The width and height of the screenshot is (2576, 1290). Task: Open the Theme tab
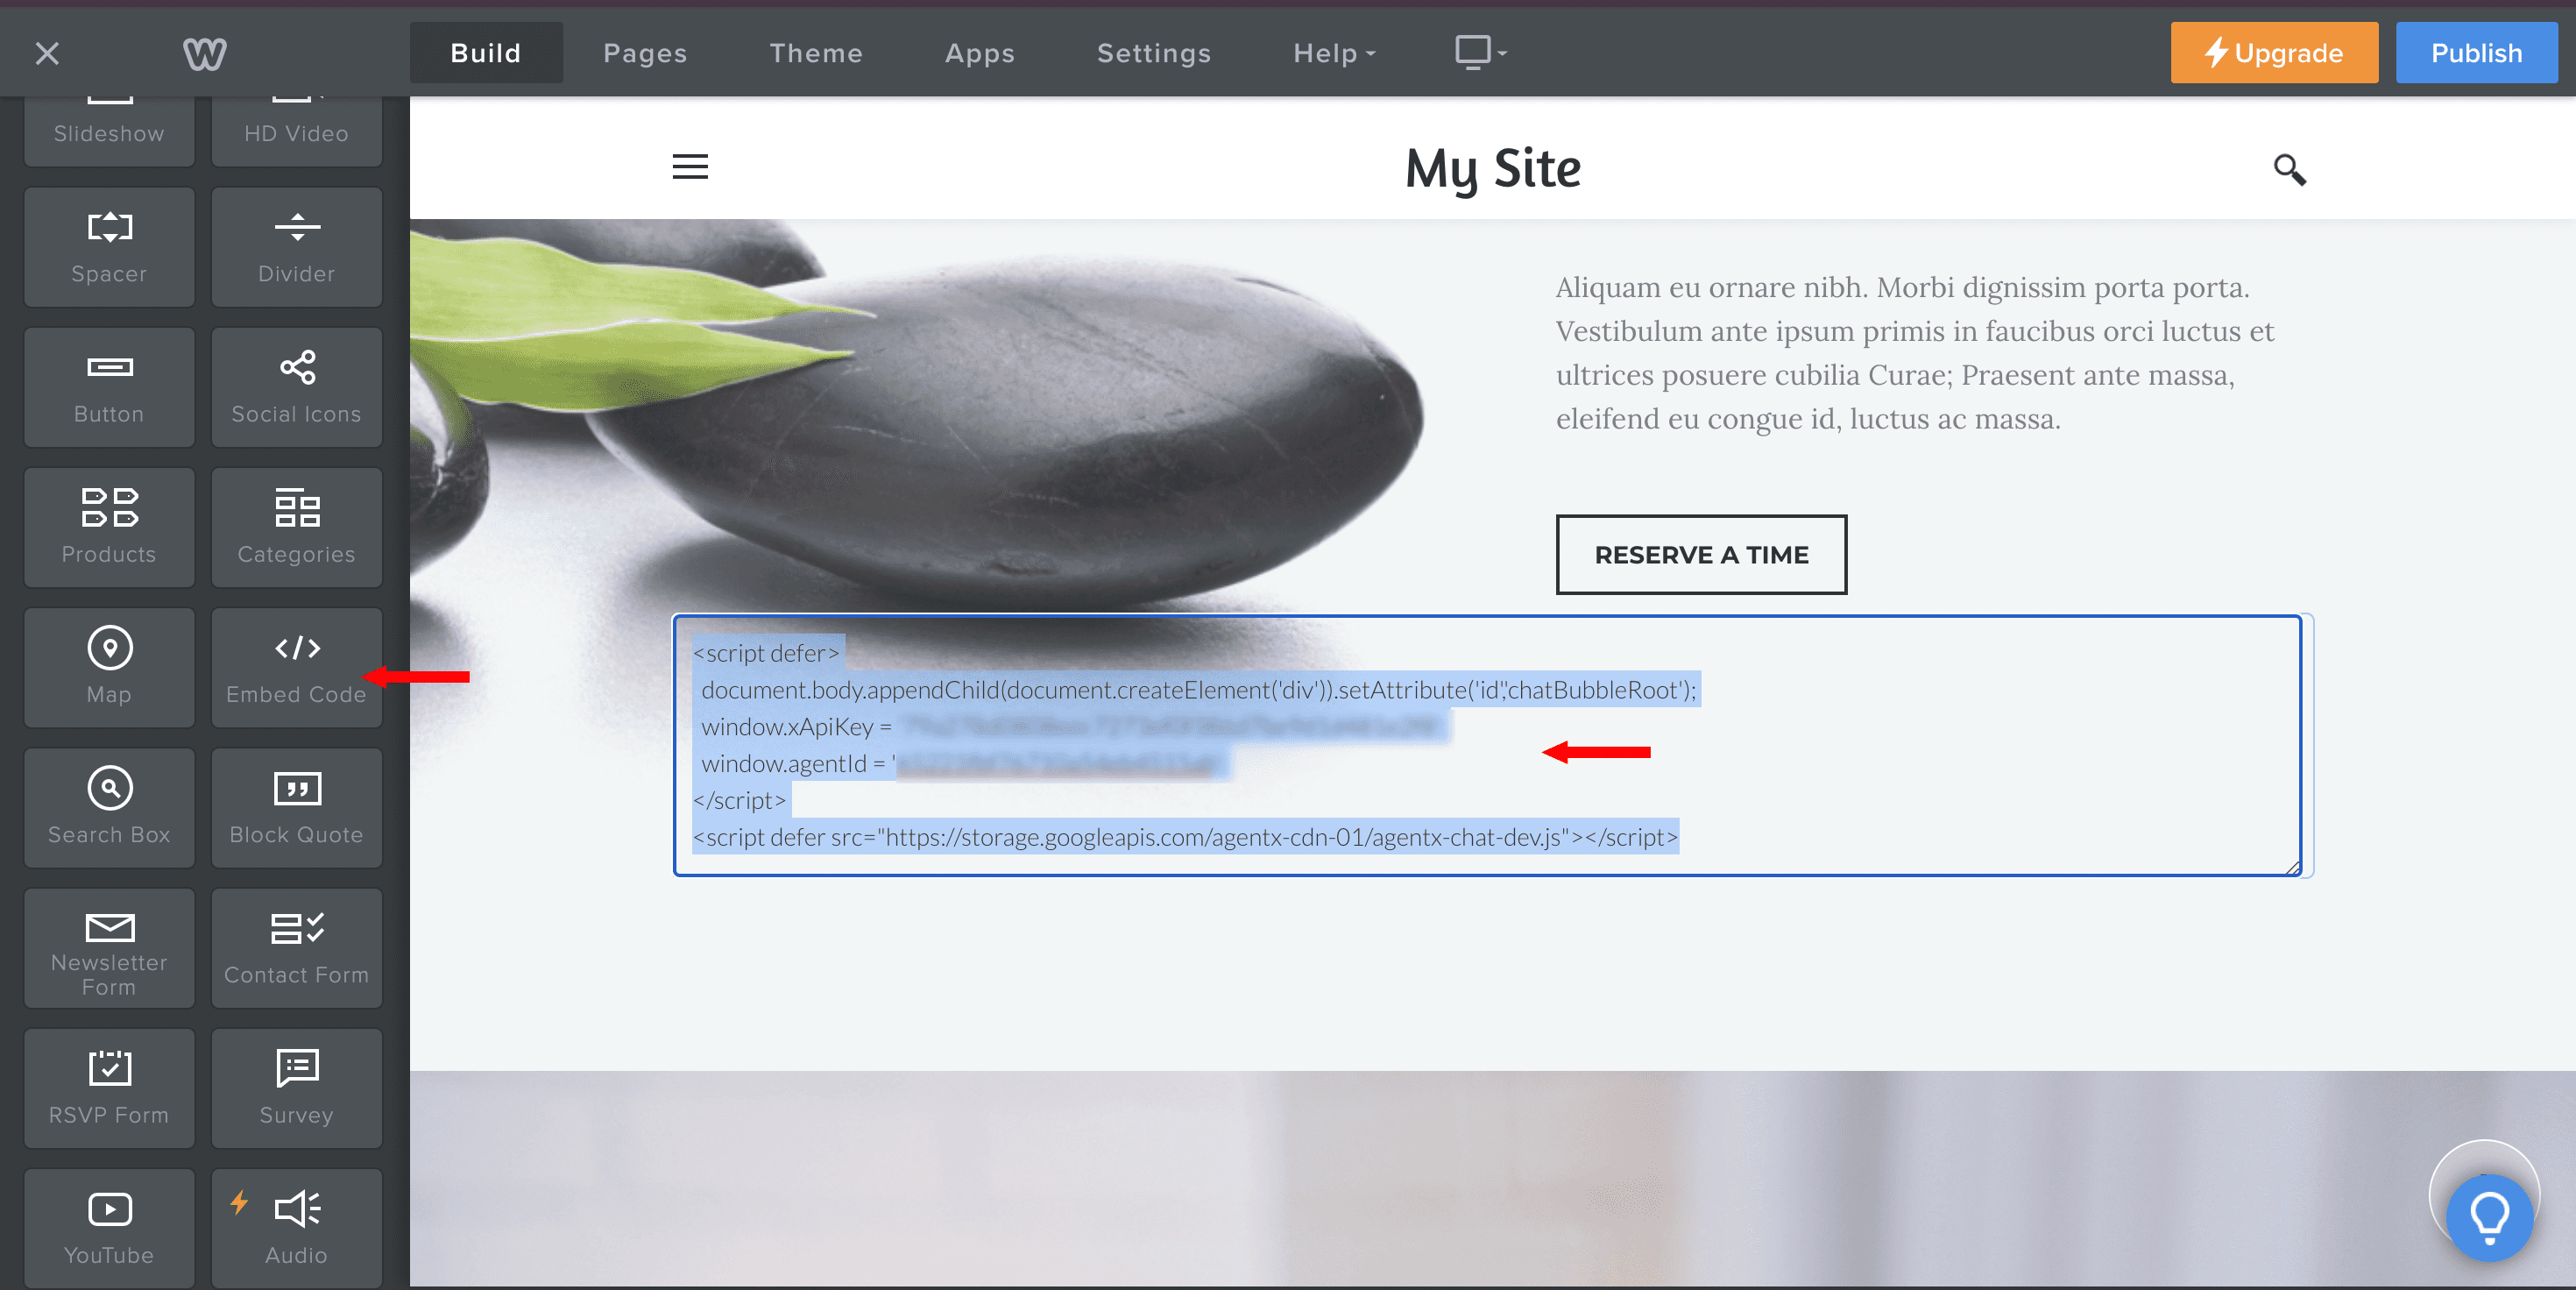click(x=816, y=53)
